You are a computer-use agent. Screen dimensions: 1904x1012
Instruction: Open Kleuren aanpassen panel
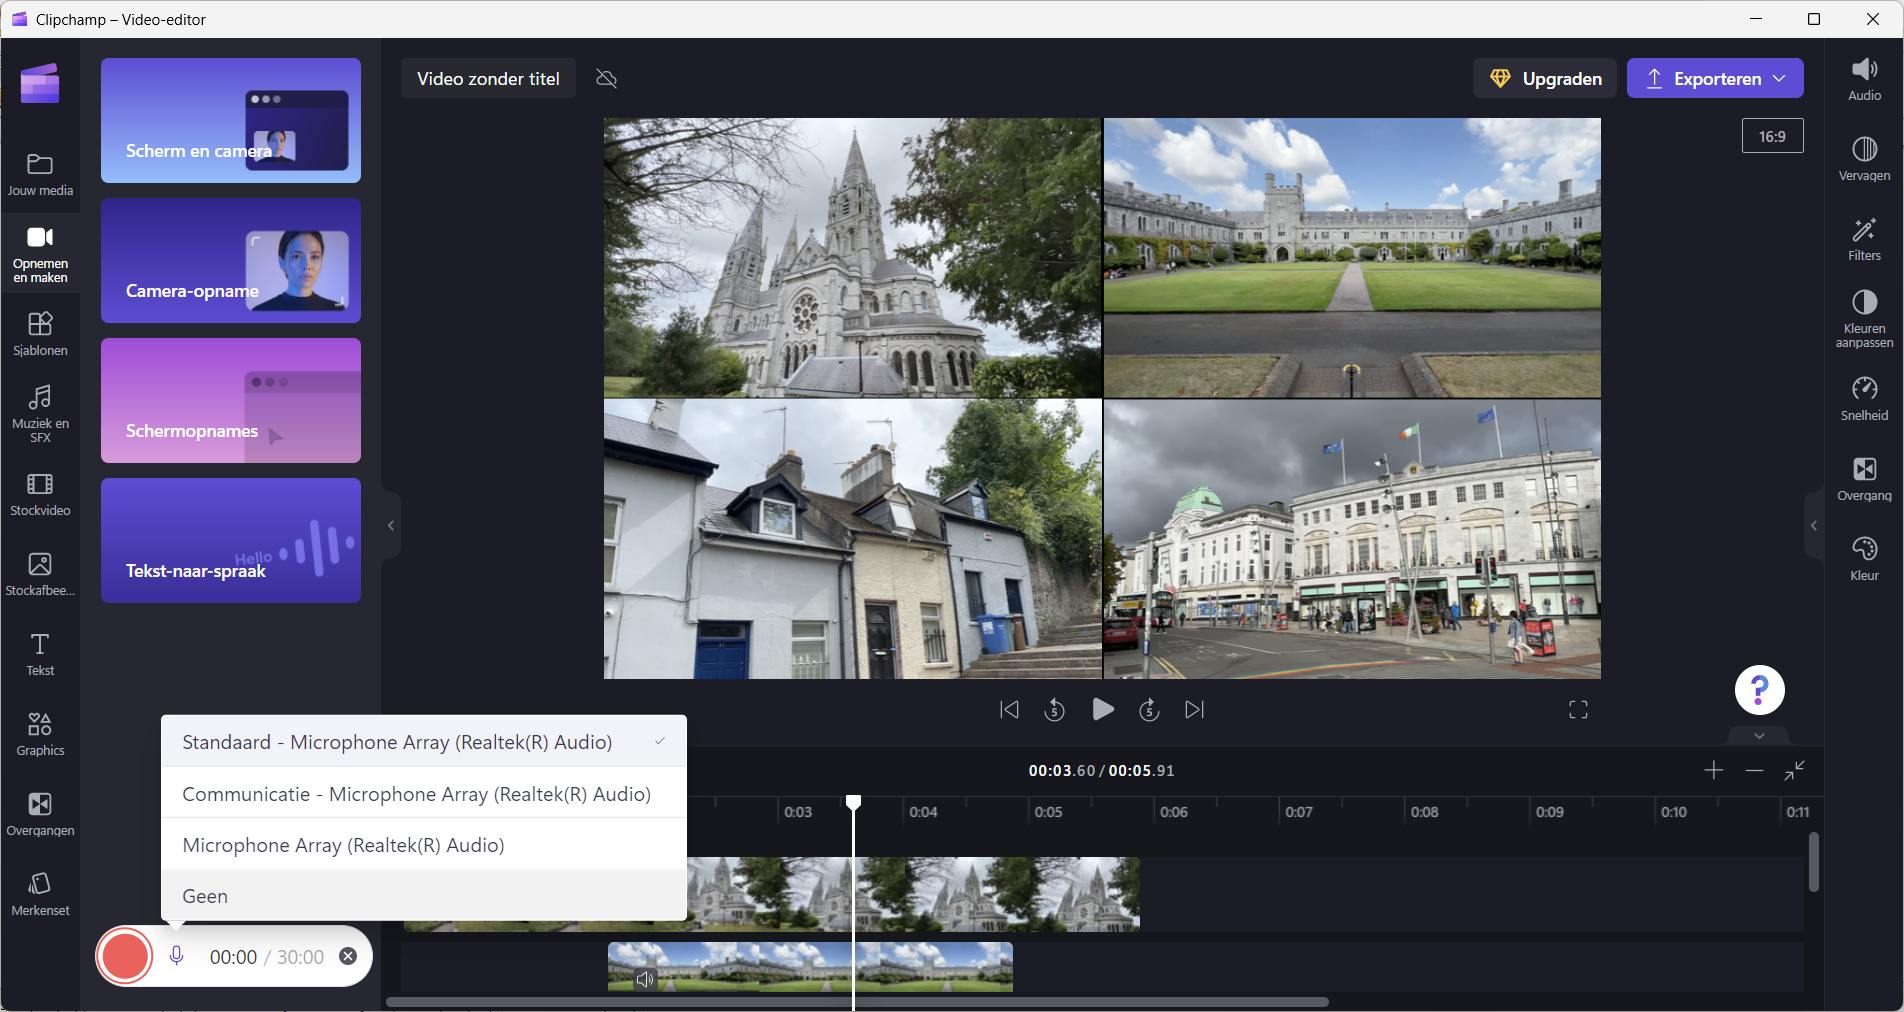coord(1864,318)
